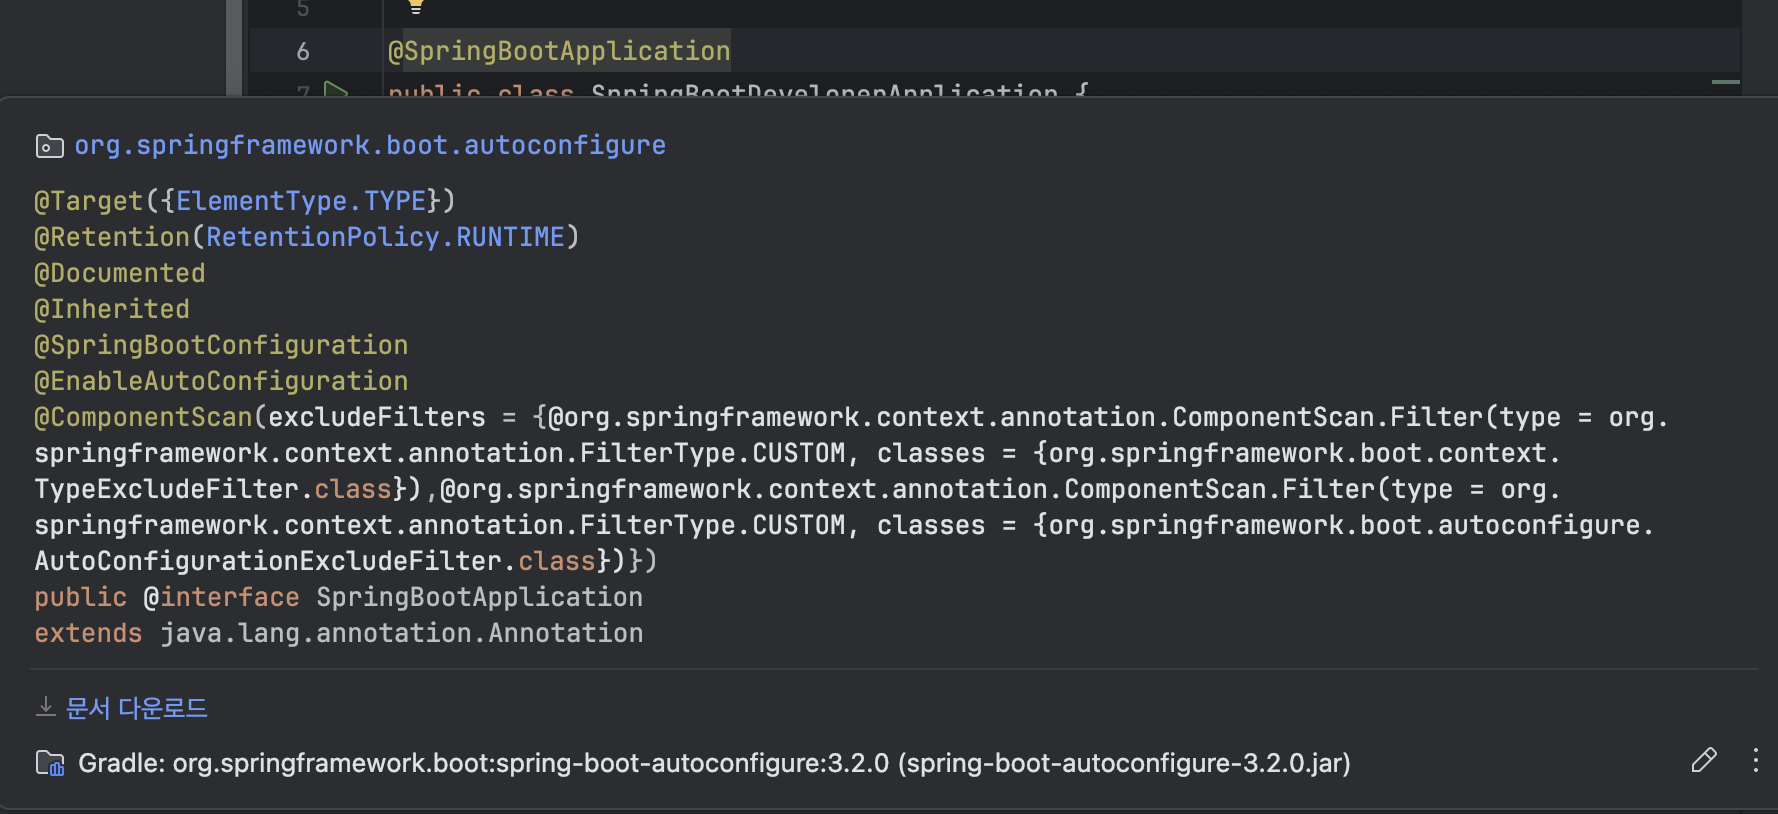Follow the ElementType.TYPE link

point(301,201)
